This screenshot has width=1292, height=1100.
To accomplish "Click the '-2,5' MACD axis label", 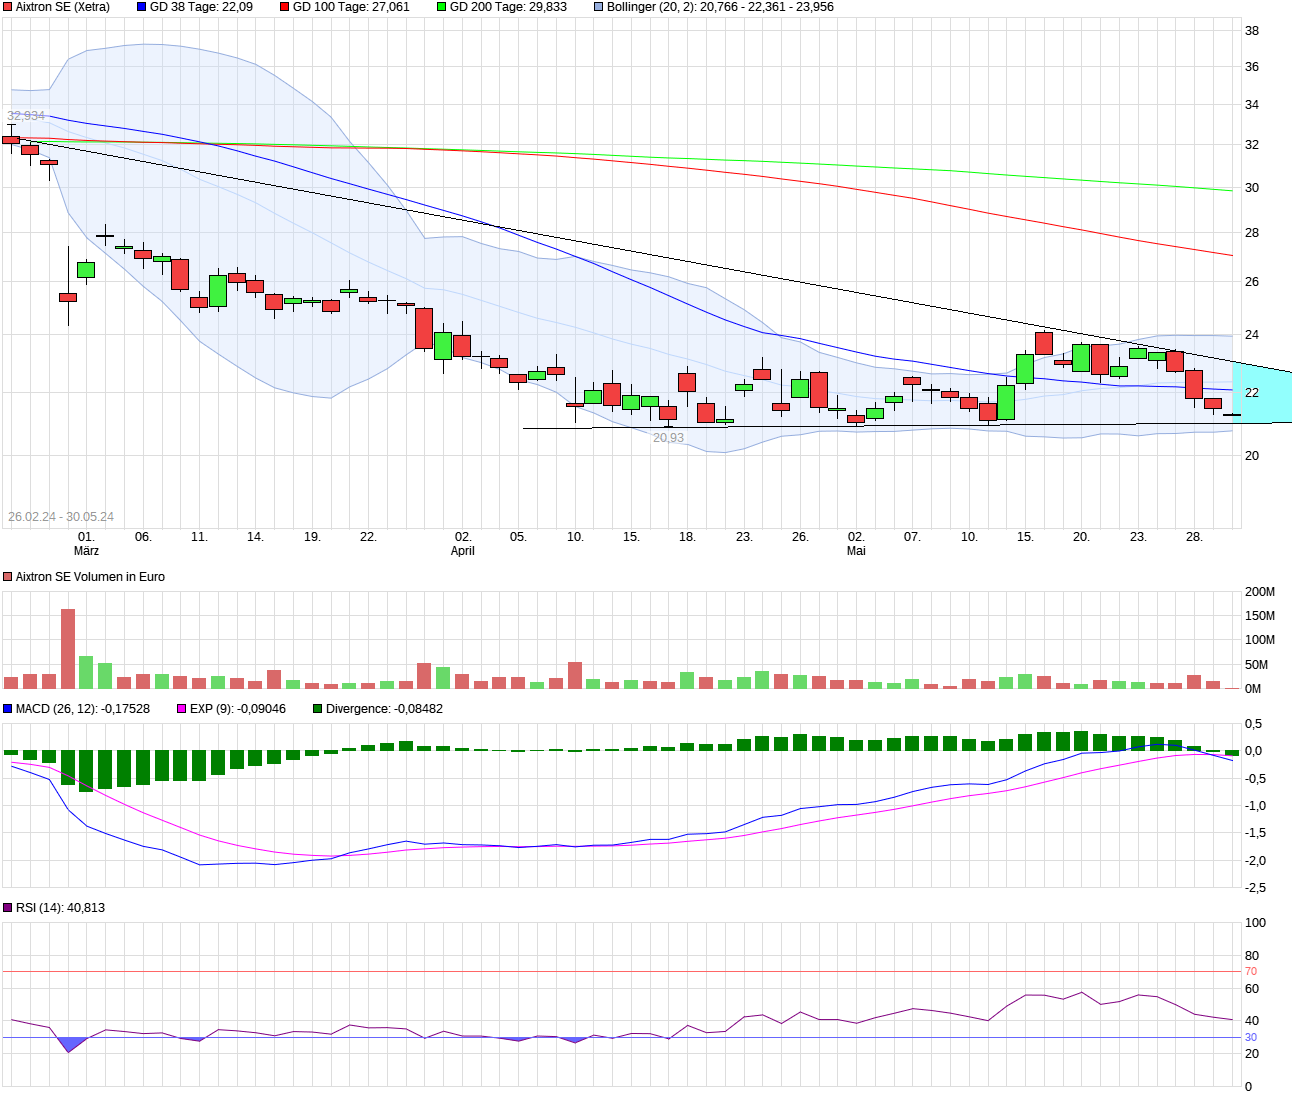I will 1255,888.
